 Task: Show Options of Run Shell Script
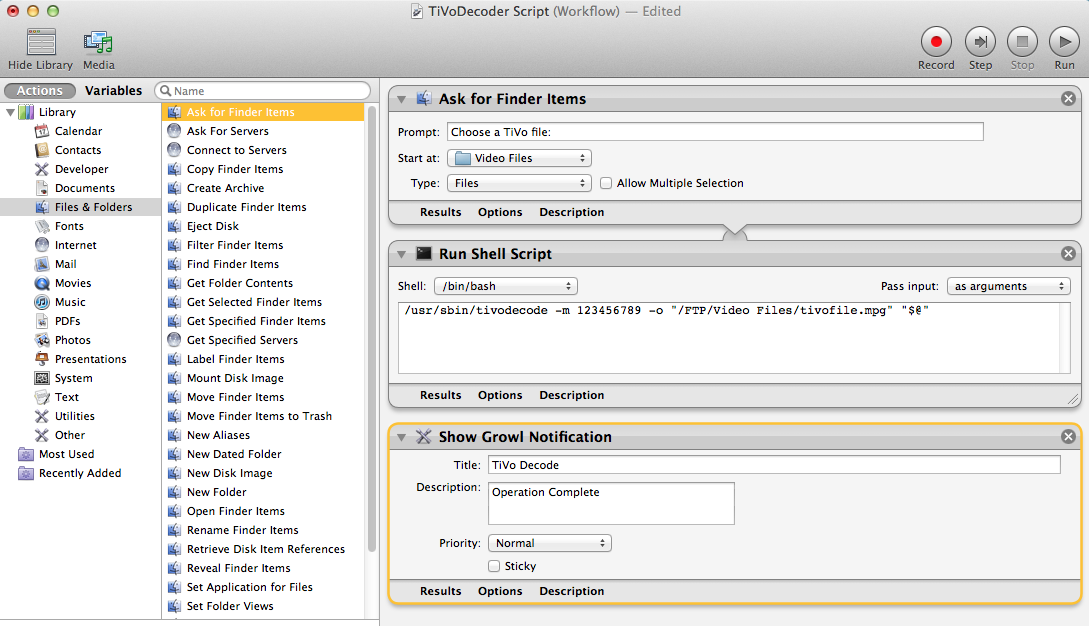coord(500,395)
